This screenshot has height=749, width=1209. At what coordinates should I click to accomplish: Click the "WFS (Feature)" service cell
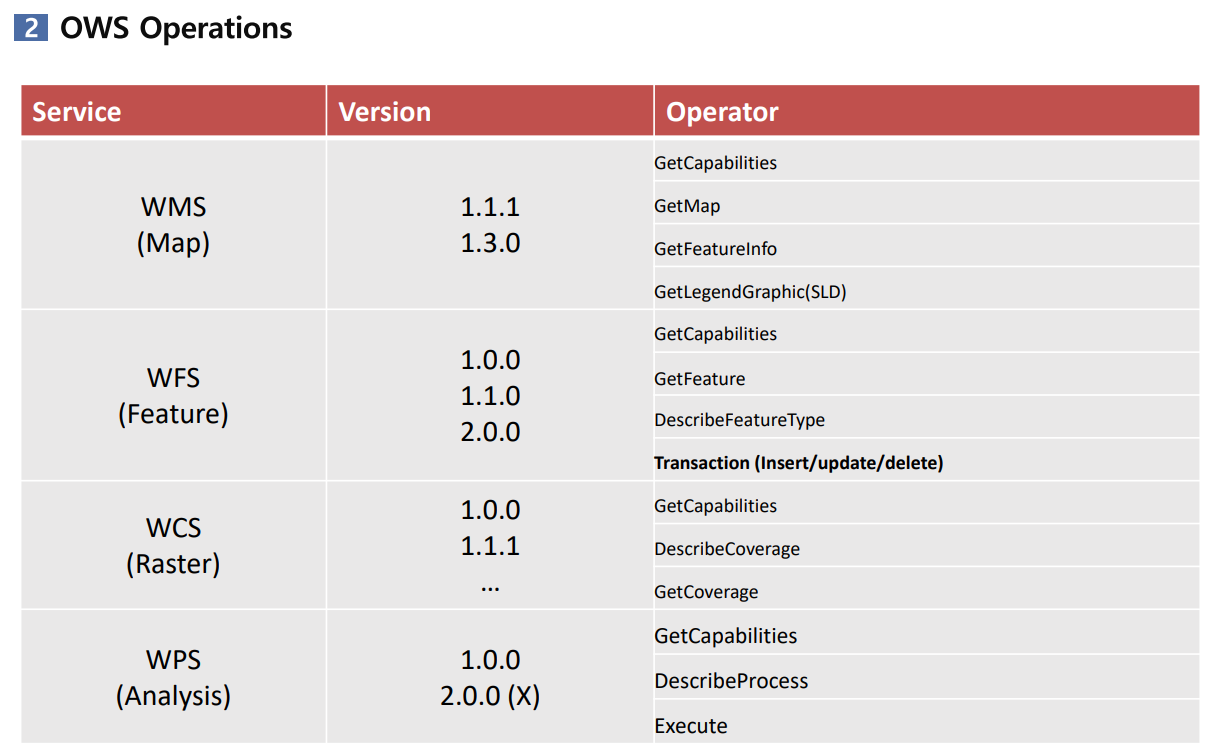[174, 395]
